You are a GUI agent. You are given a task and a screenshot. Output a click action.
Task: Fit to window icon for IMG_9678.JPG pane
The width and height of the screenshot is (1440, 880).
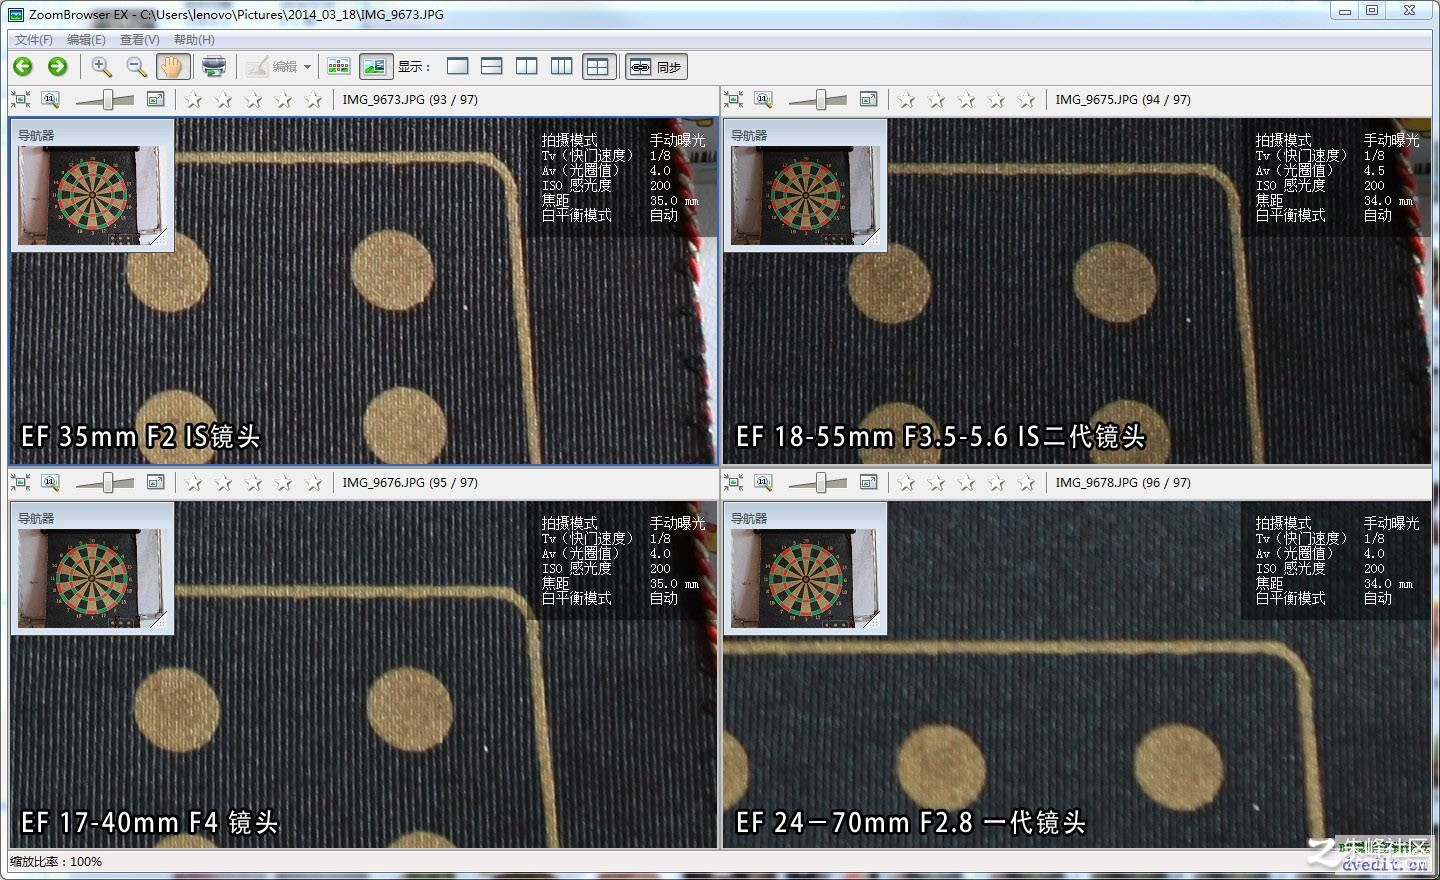[x=733, y=482]
